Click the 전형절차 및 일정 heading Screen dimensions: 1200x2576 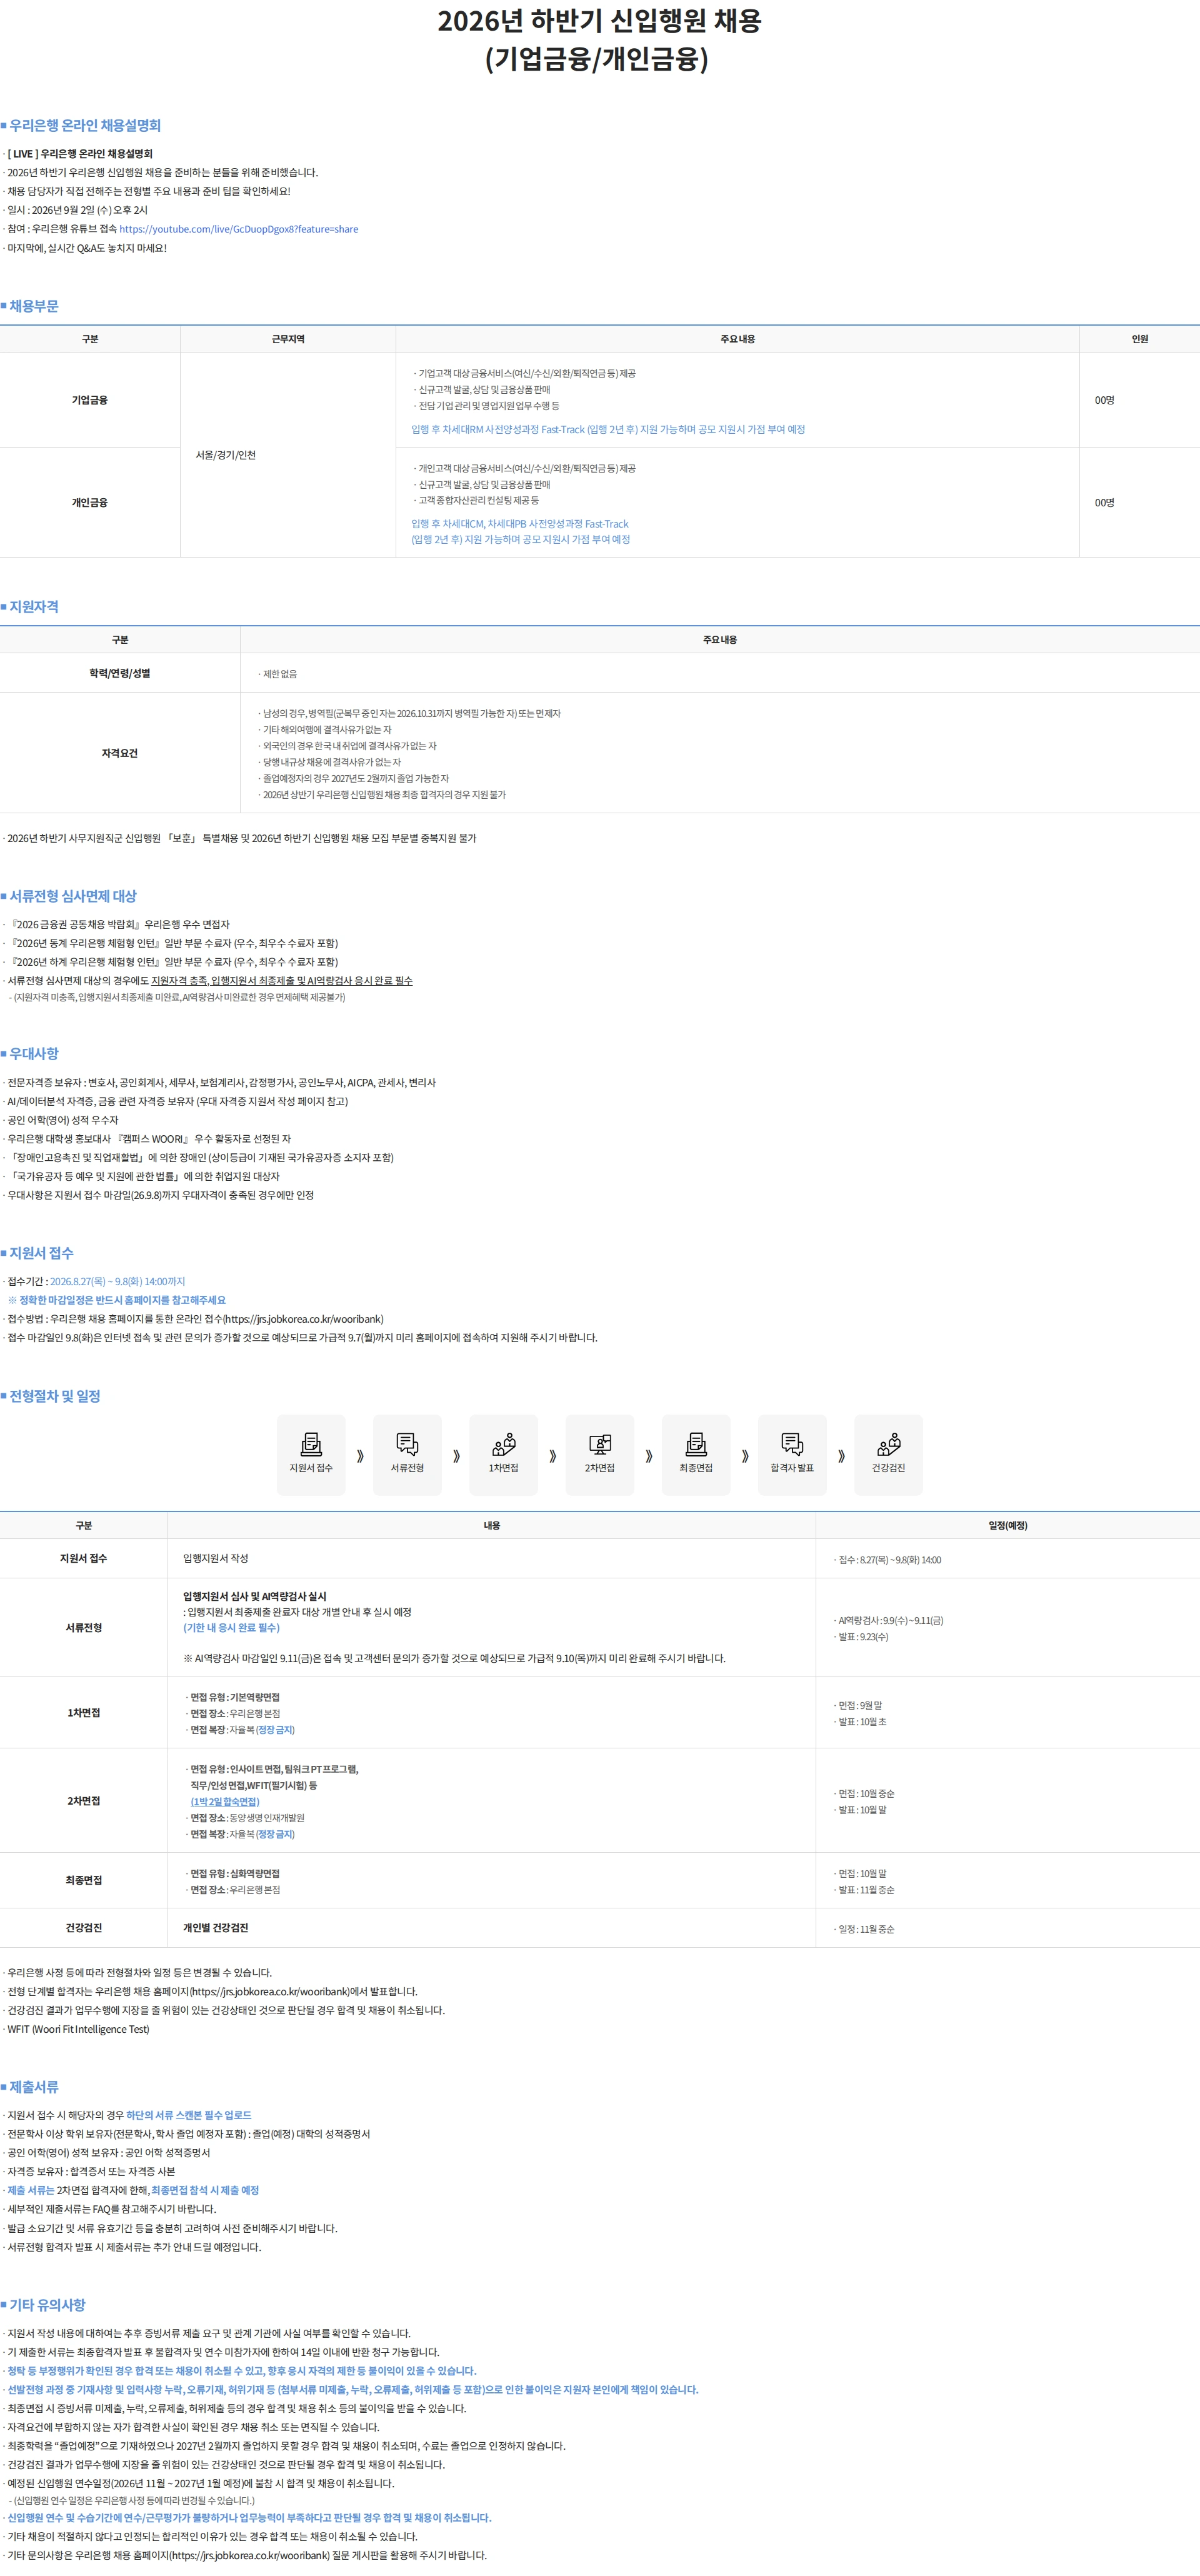pos(55,1396)
